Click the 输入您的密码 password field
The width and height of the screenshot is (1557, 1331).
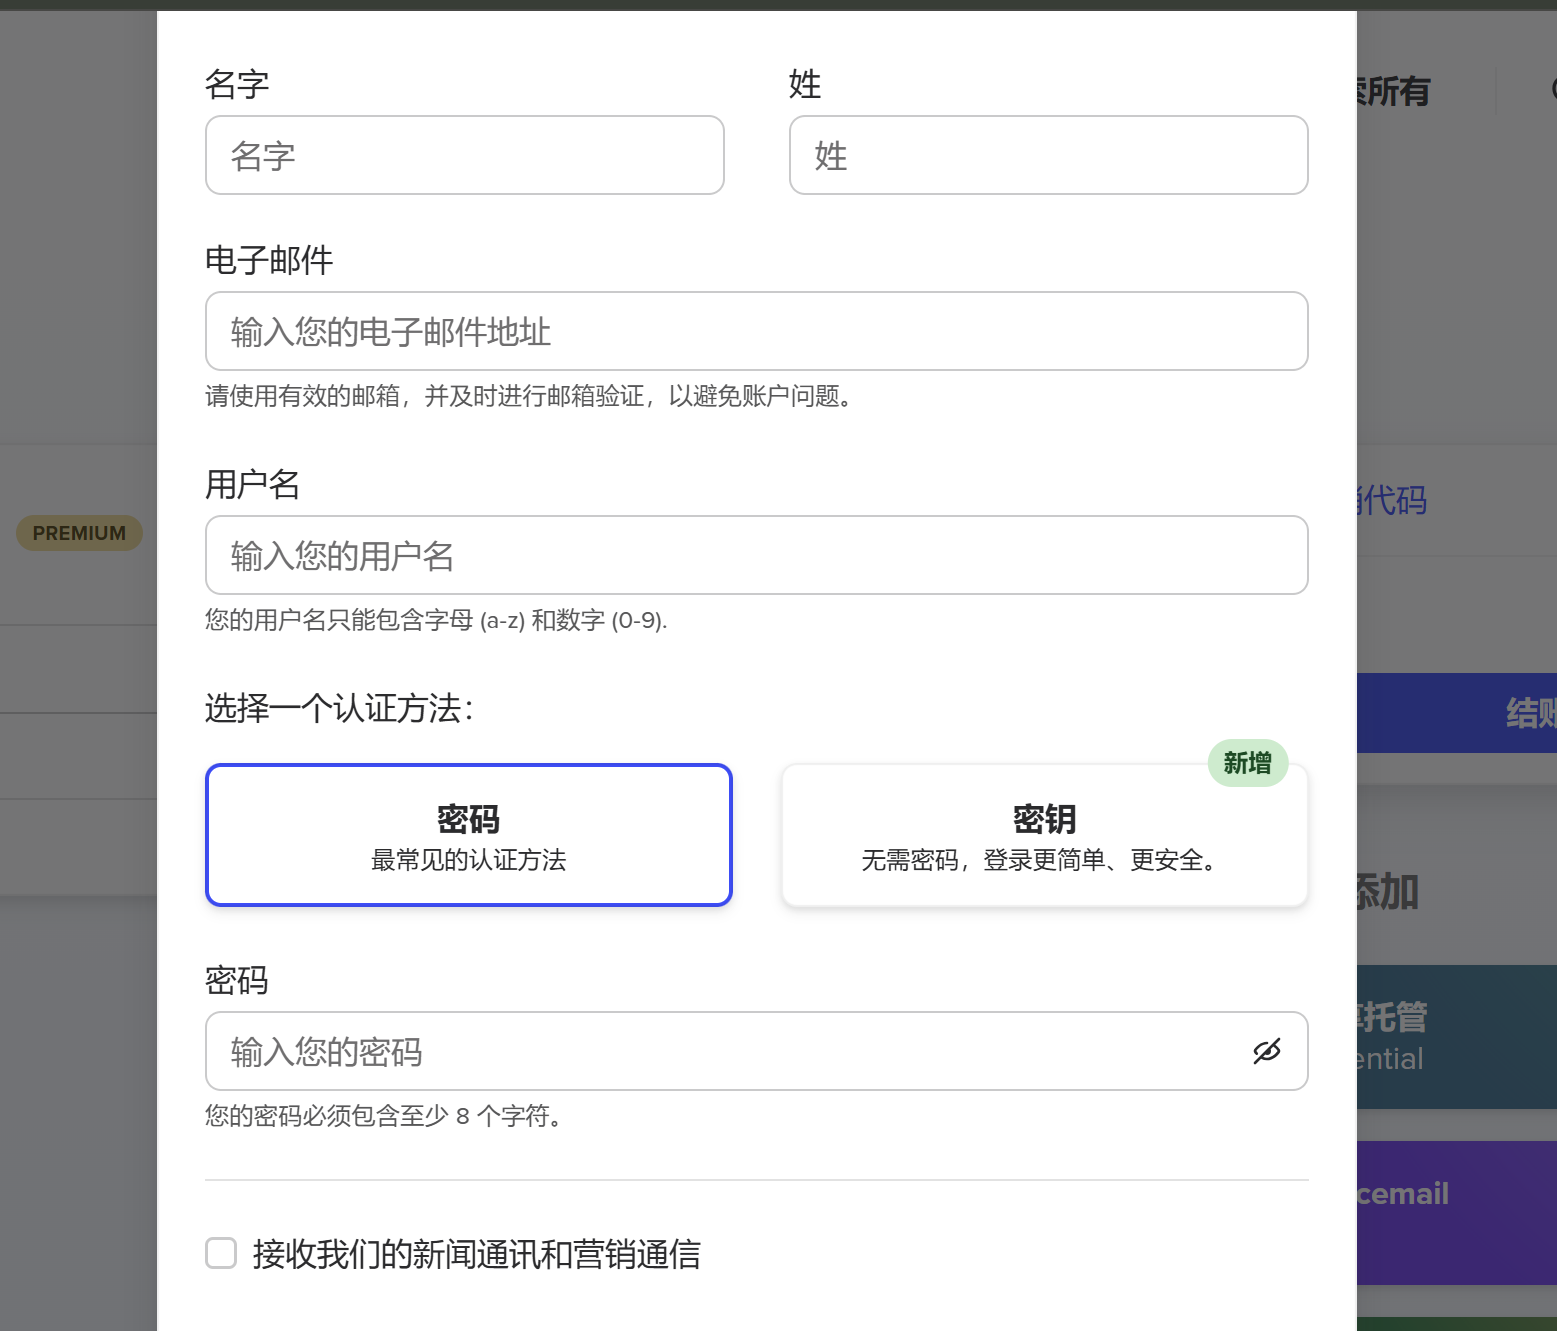click(720, 1051)
